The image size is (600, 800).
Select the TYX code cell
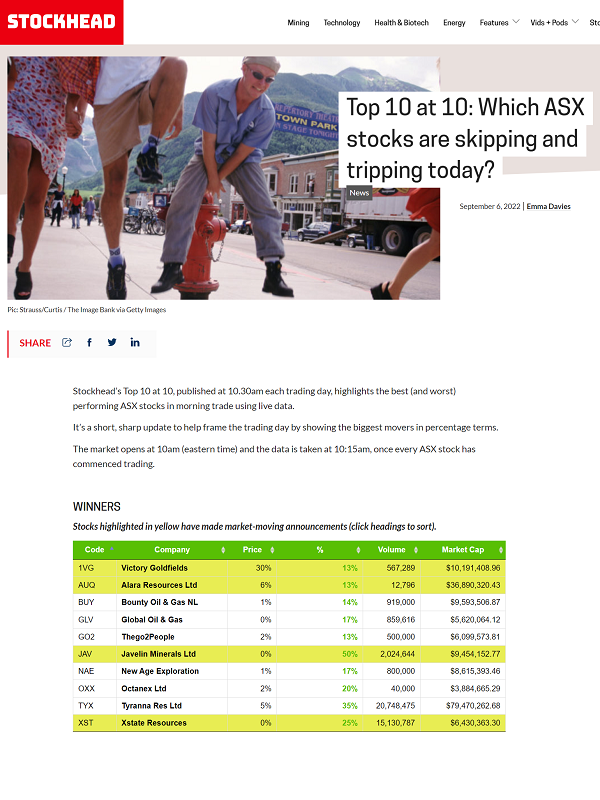click(95, 706)
